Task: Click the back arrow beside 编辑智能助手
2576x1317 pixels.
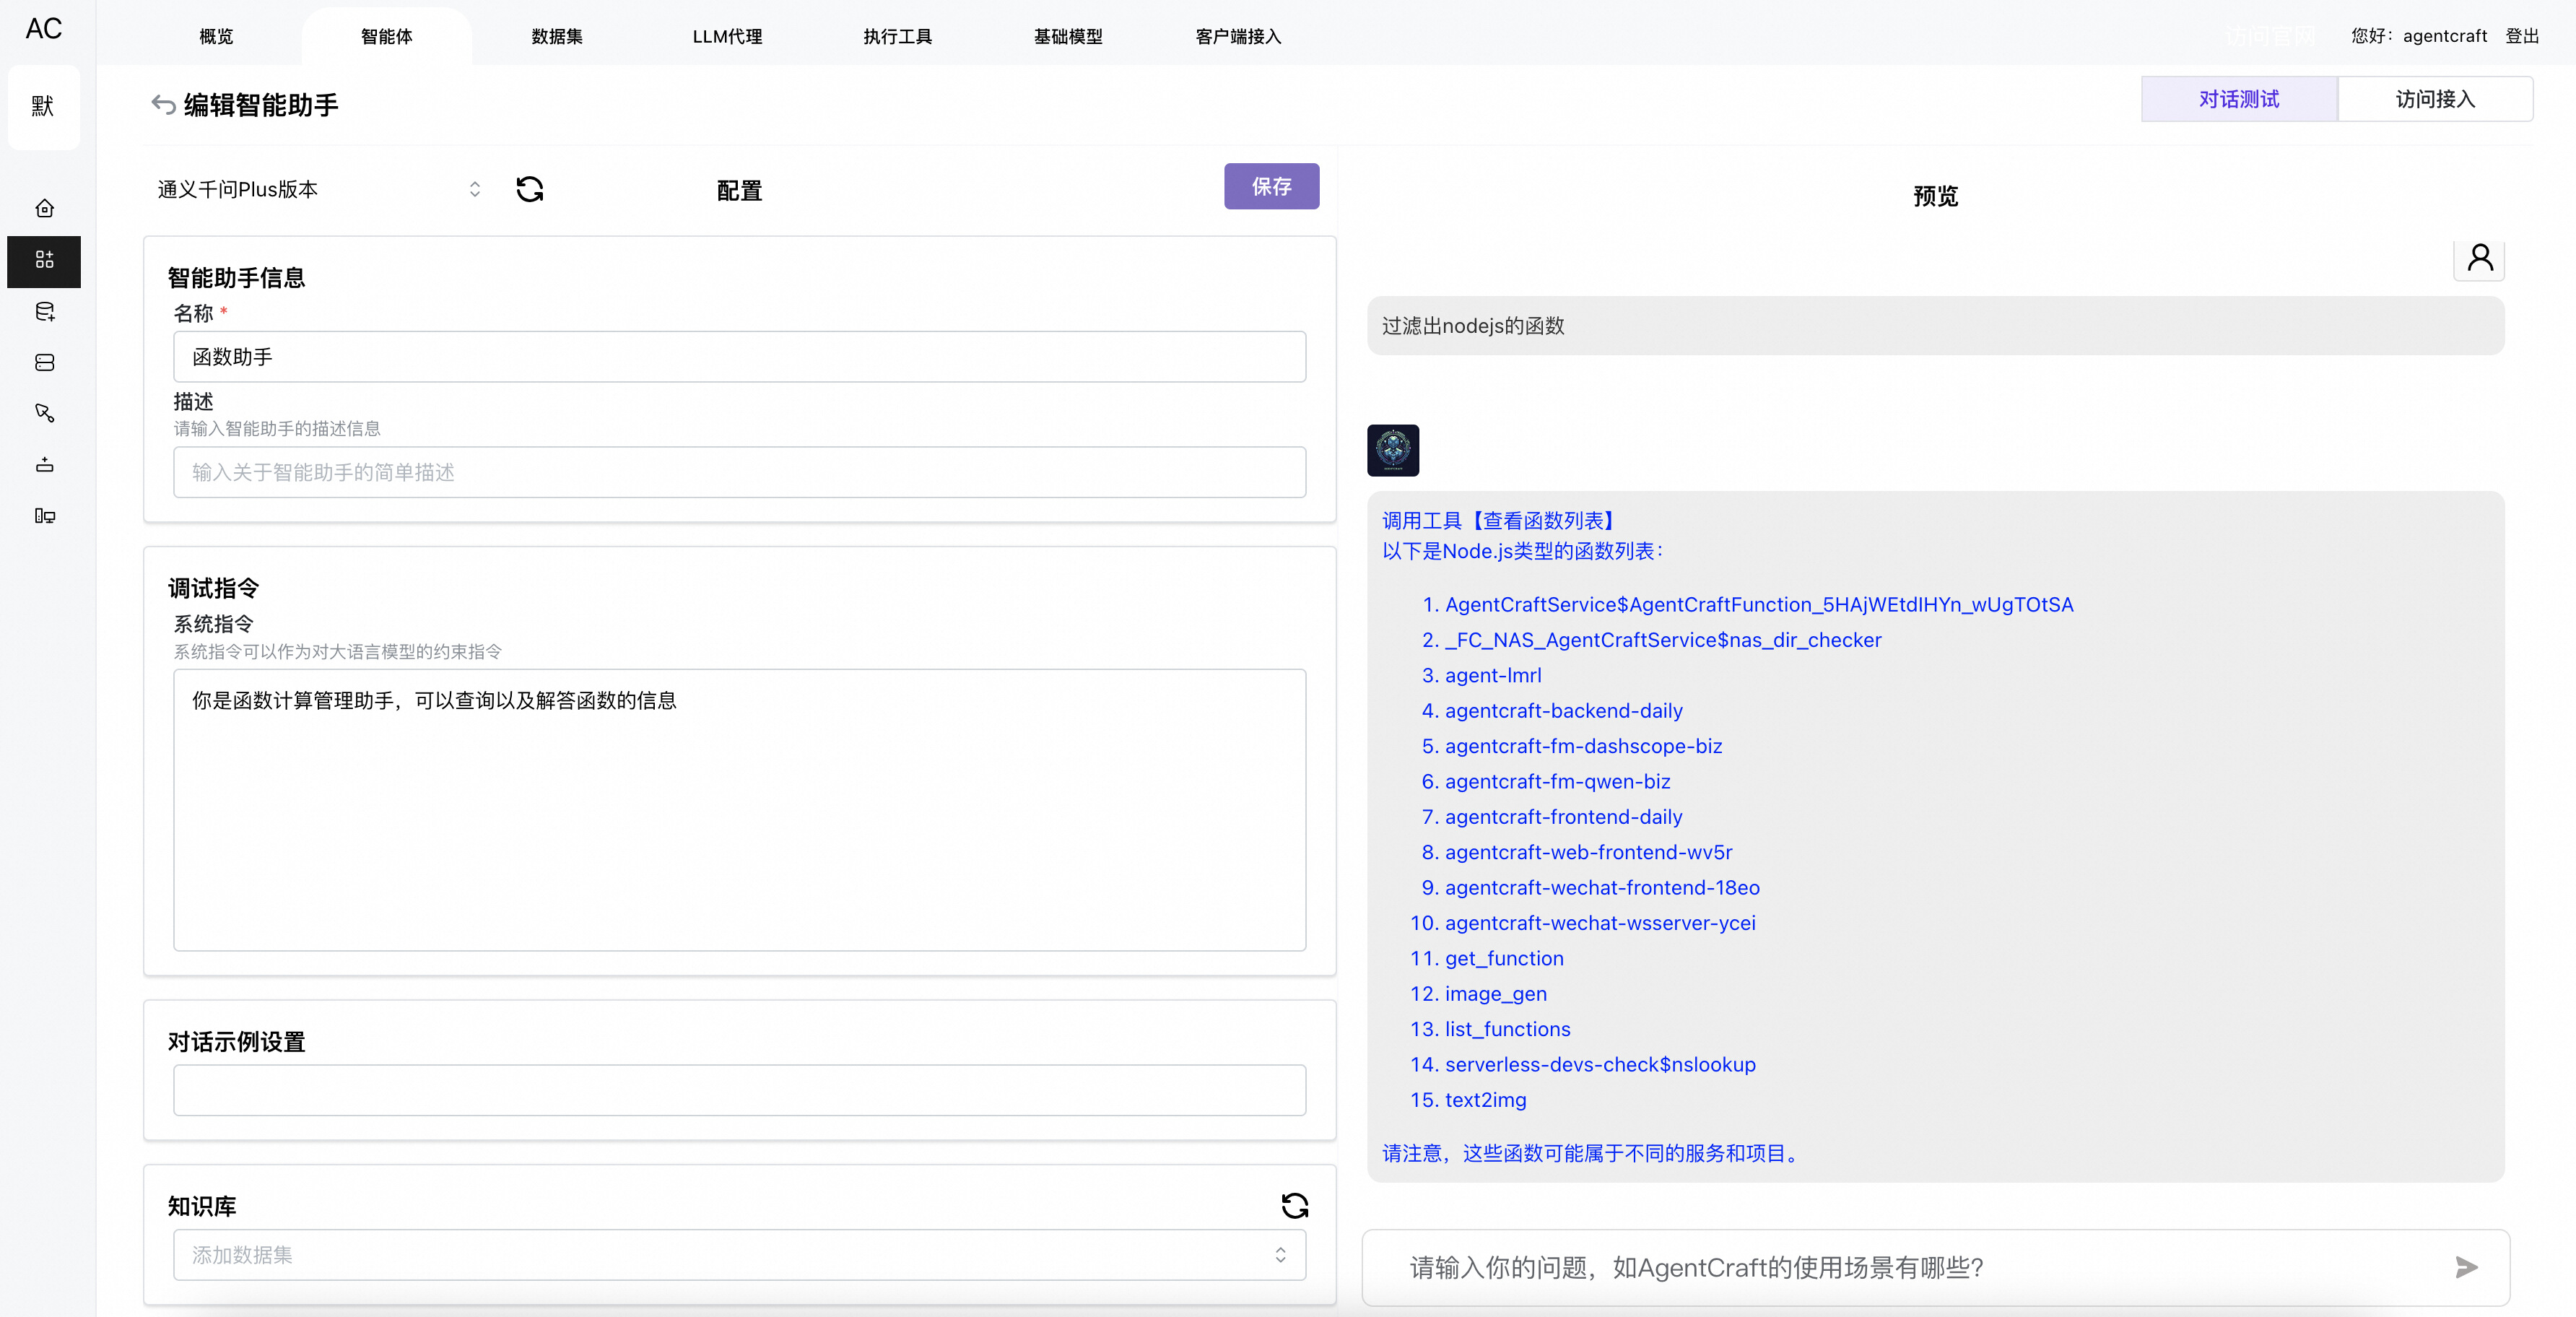Action: [x=163, y=104]
